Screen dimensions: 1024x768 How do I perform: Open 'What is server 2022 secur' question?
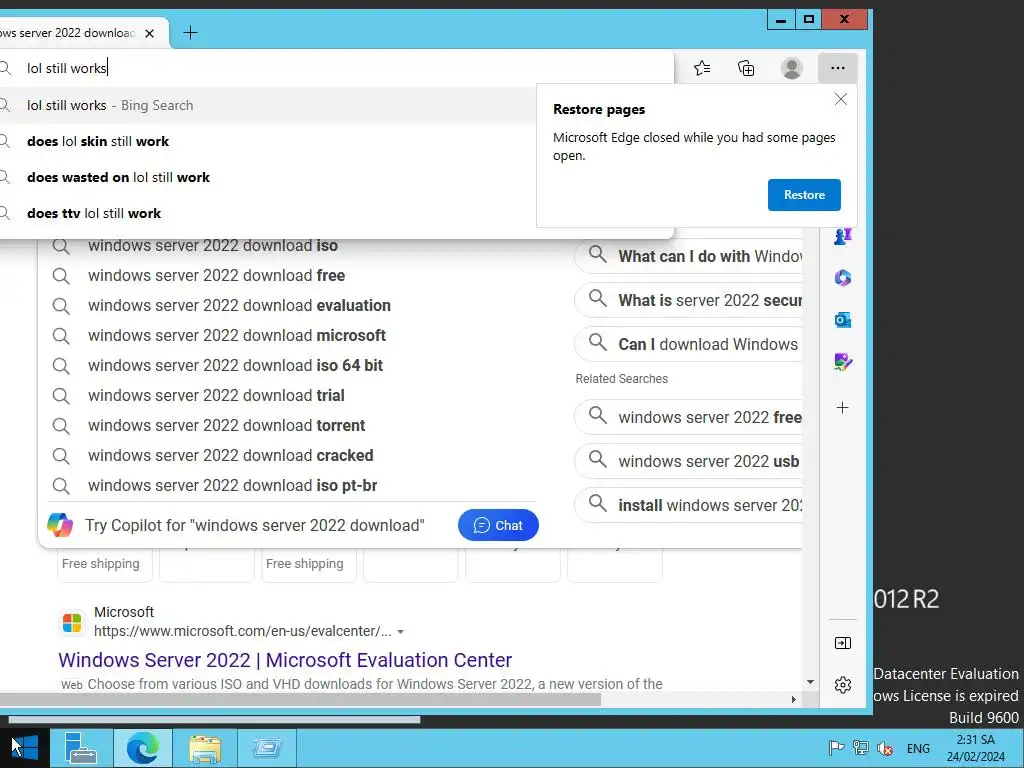[689, 300]
